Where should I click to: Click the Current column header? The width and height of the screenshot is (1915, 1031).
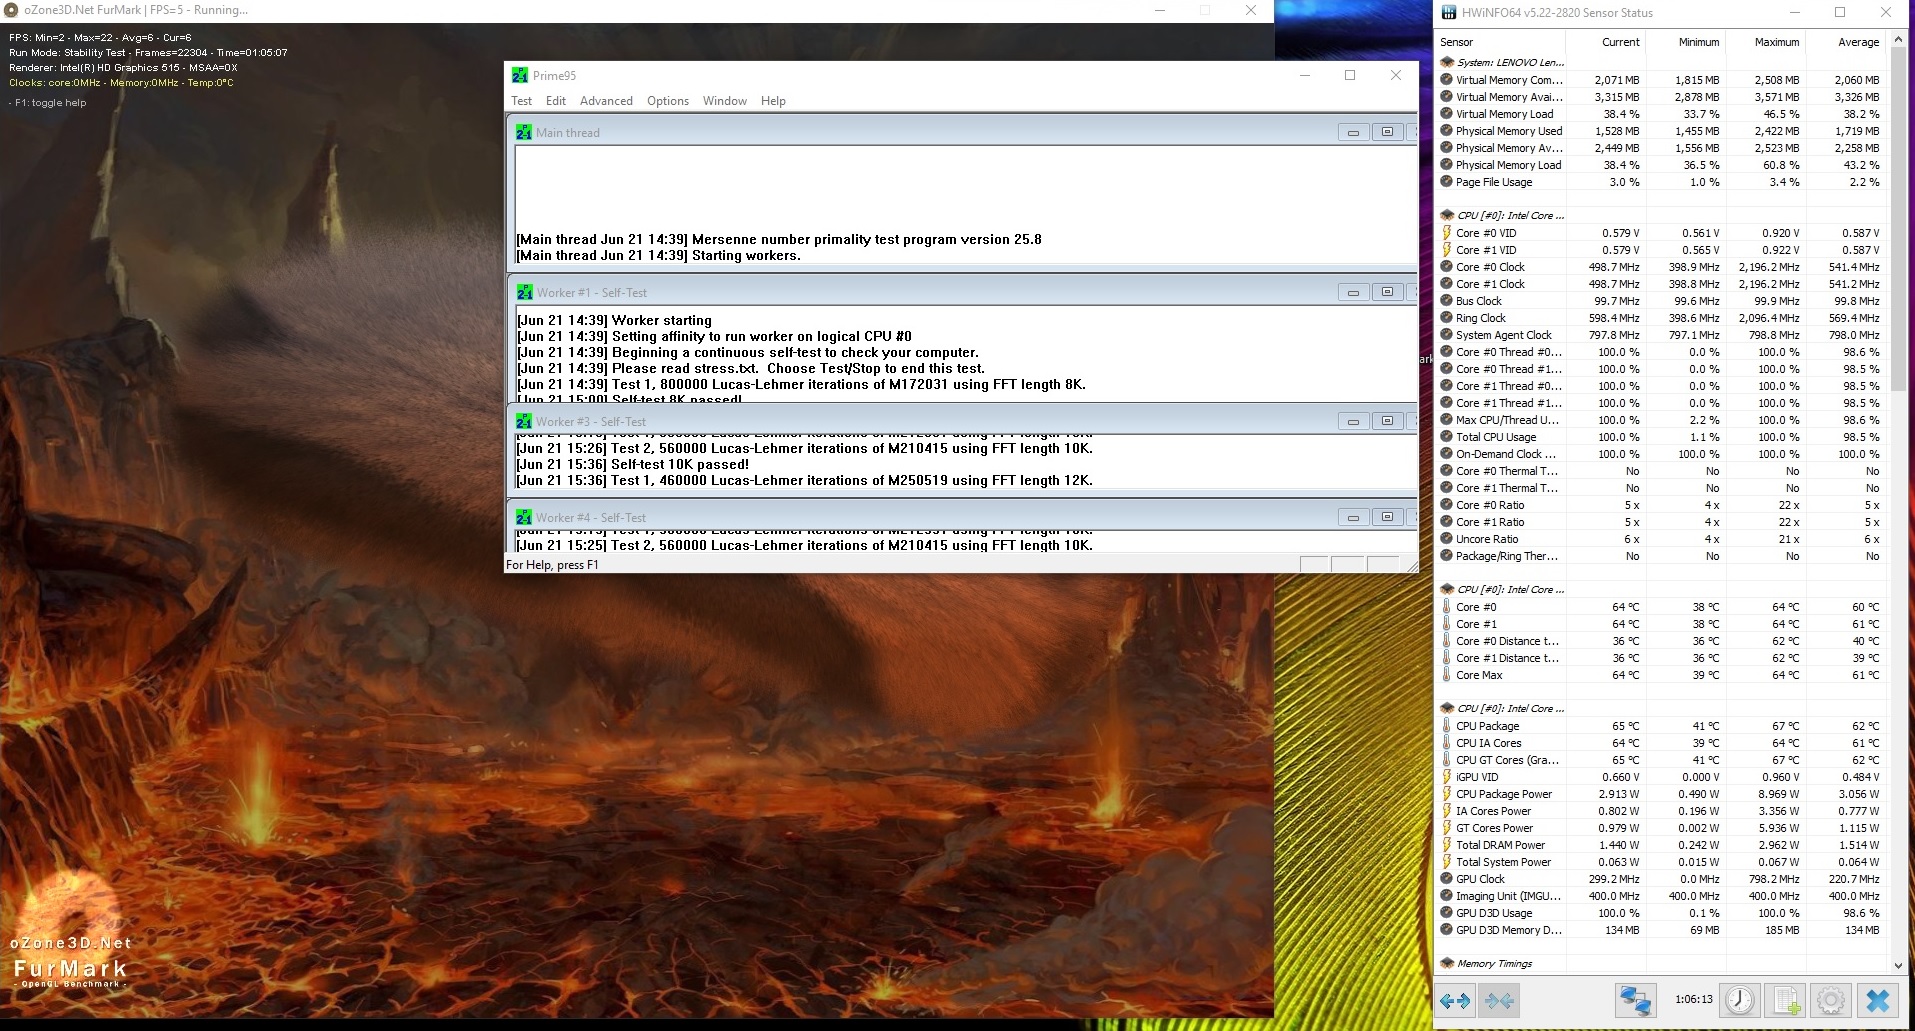(x=1605, y=42)
